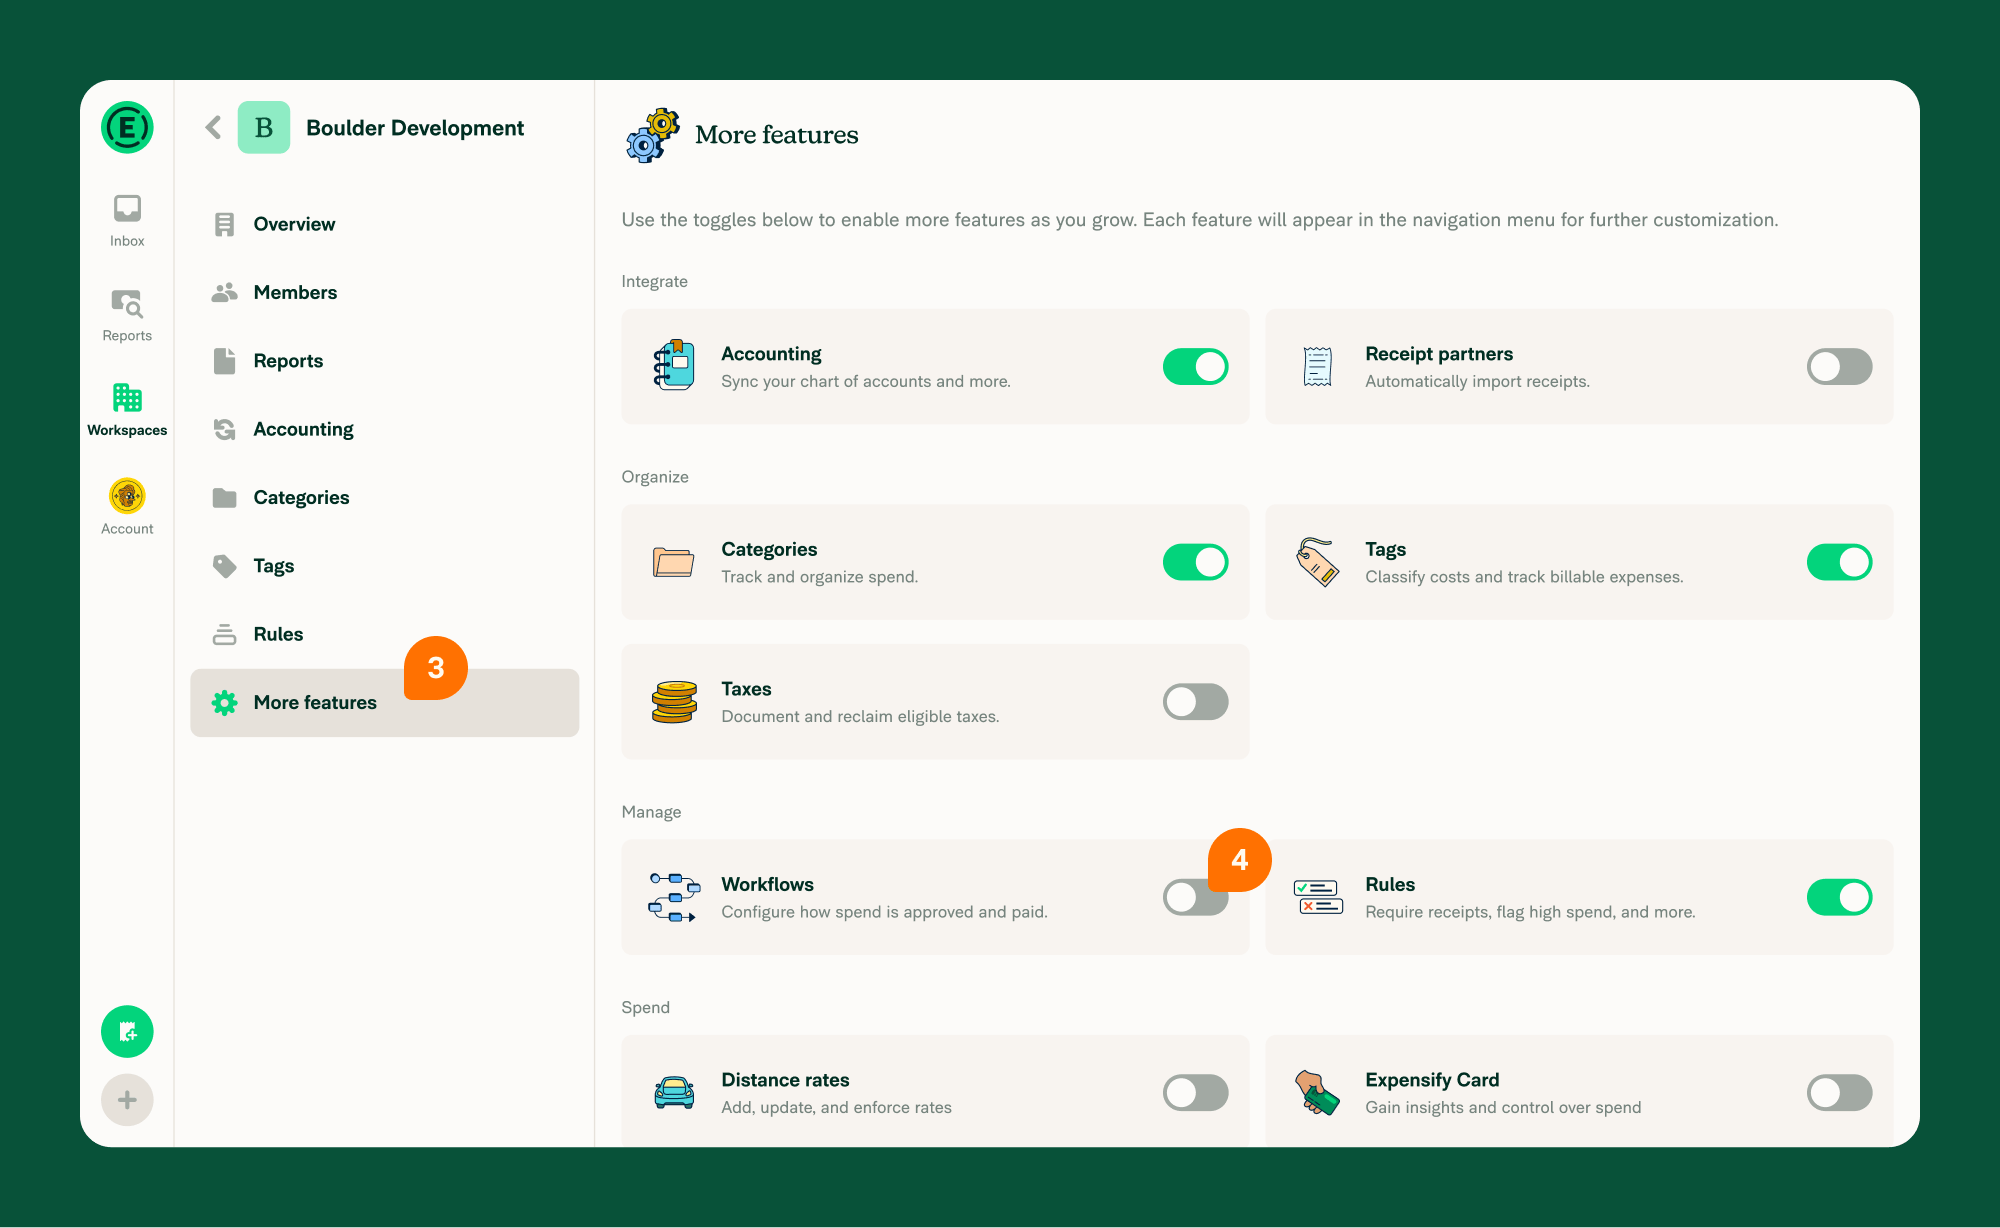
Task: Open the Rules section from sidebar
Action: [x=278, y=633]
